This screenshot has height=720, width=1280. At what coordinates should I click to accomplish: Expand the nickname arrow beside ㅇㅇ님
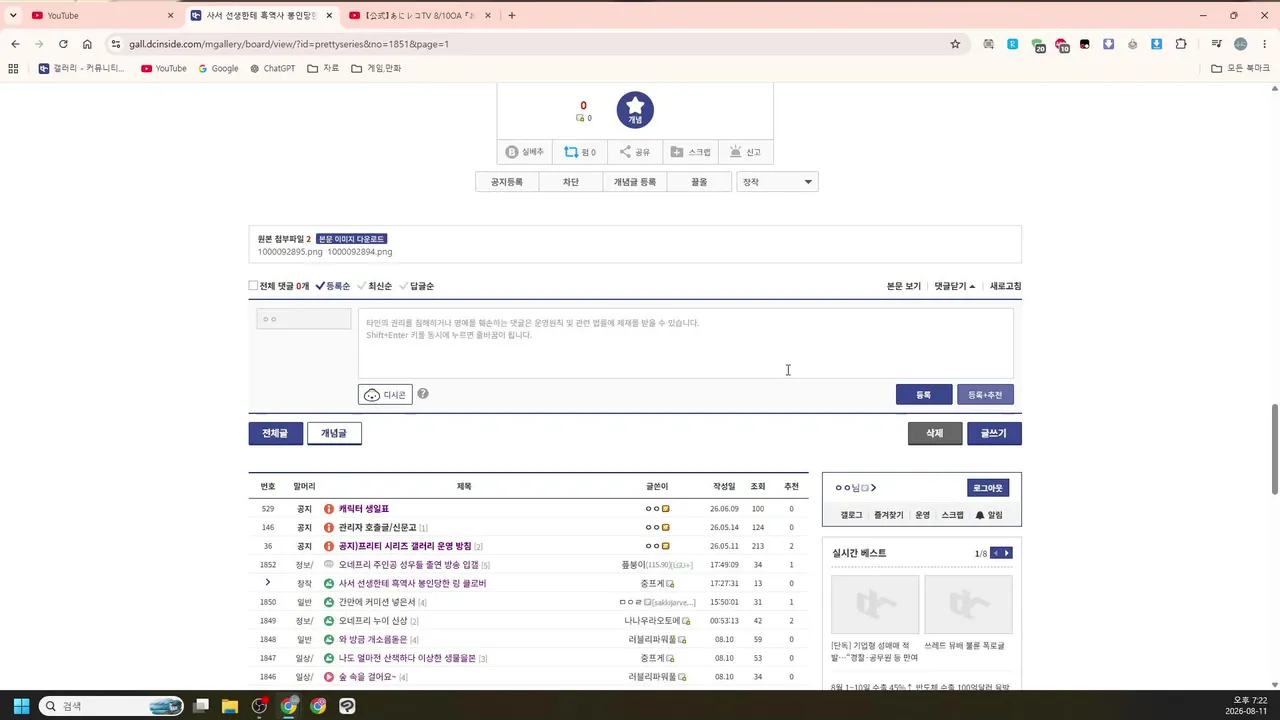pyautogui.click(x=873, y=488)
